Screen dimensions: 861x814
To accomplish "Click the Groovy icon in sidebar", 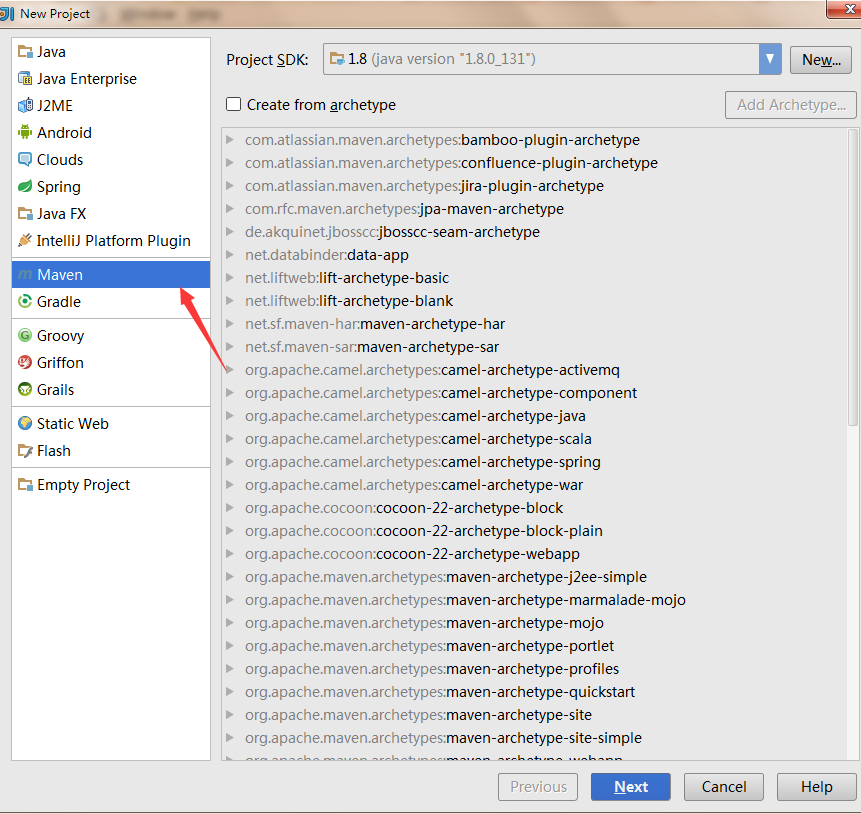I will pos(25,336).
